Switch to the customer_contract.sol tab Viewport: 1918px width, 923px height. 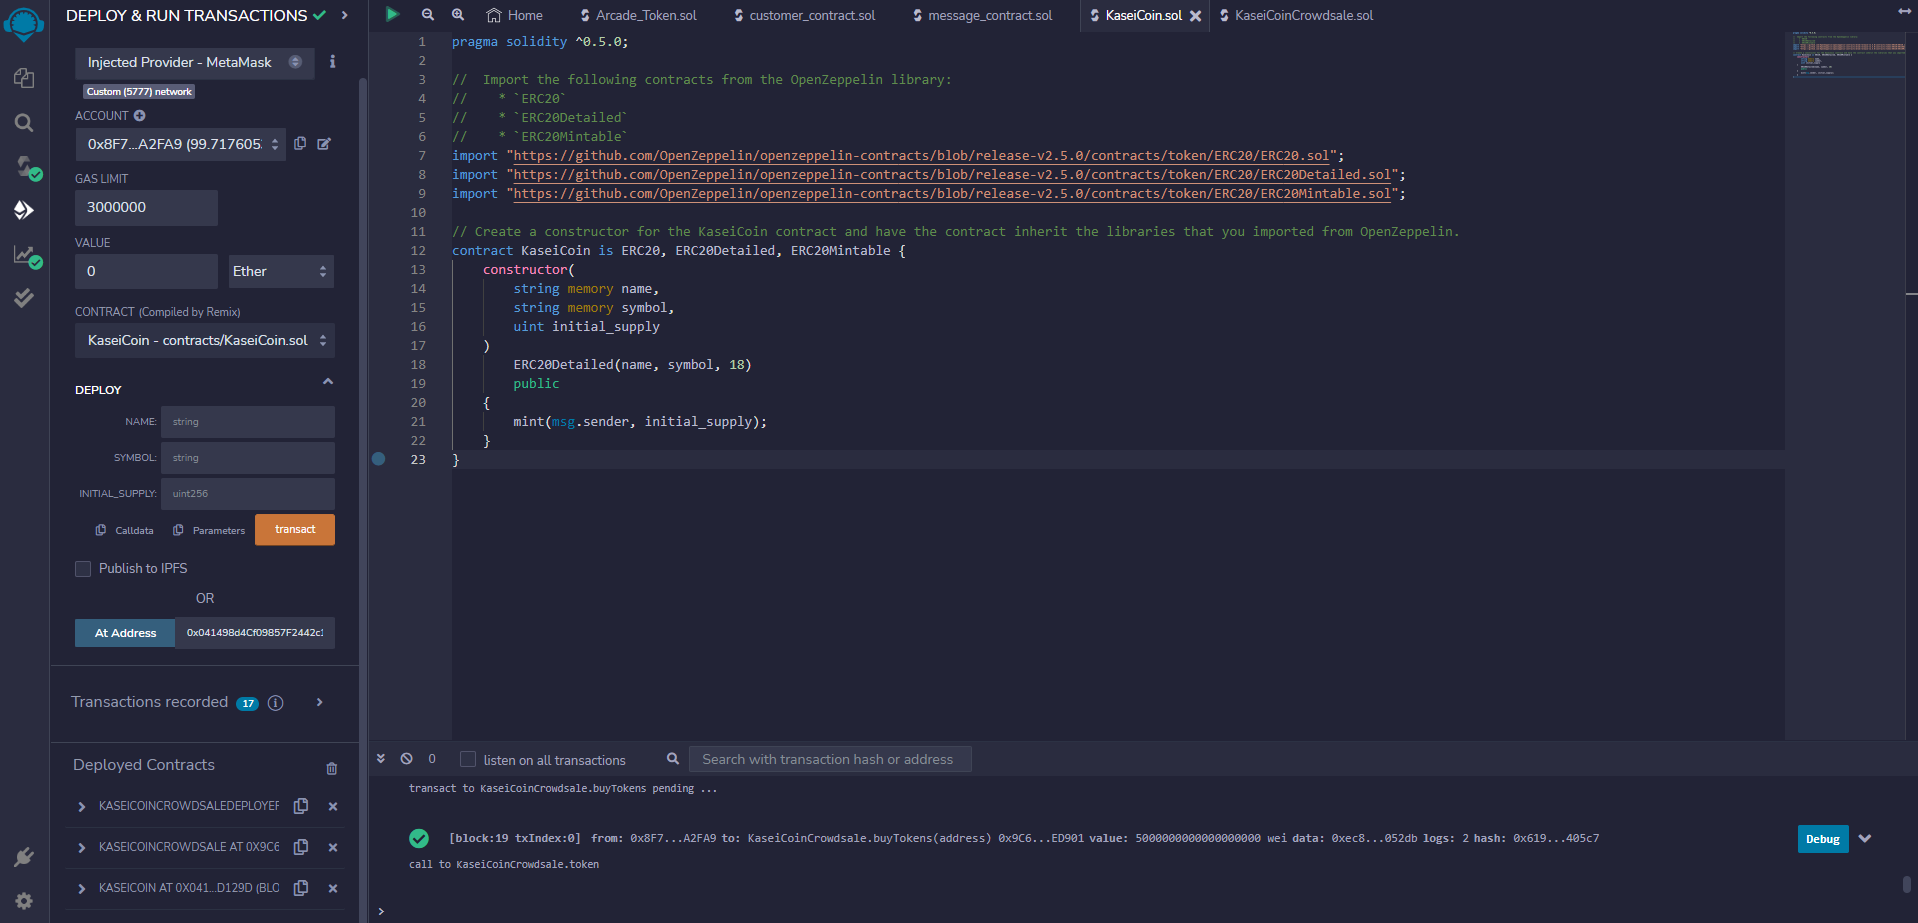click(x=804, y=15)
